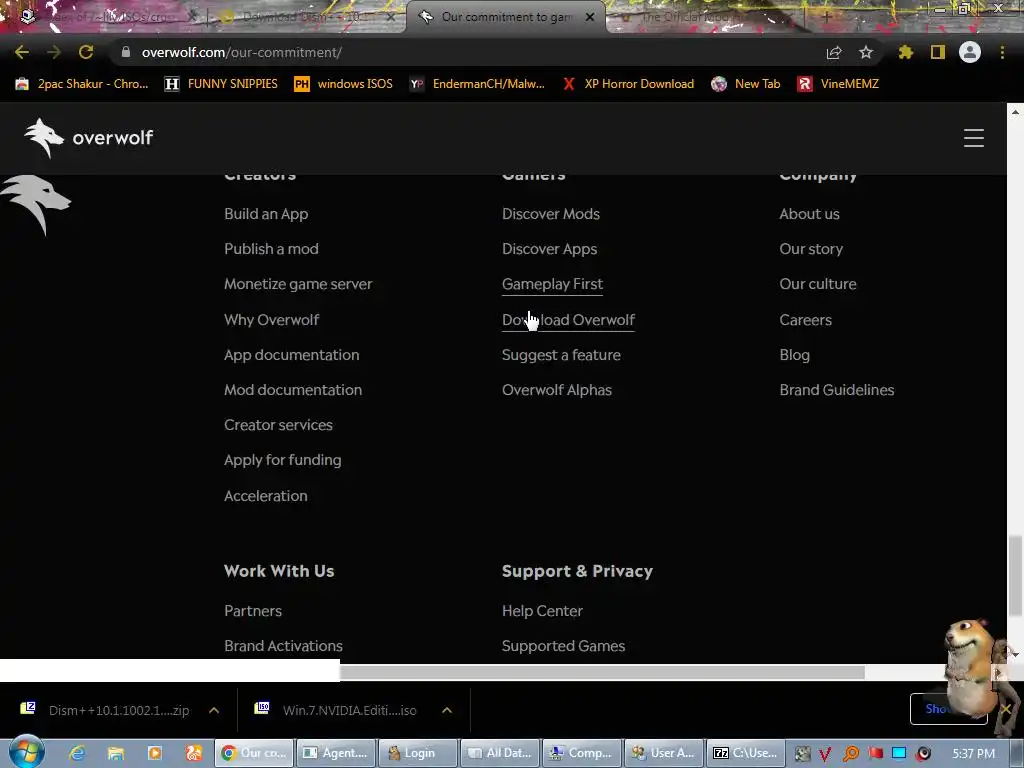Screen dimensions: 1024x768
Task: Open media player icon on taskbar
Action: pos(155,753)
